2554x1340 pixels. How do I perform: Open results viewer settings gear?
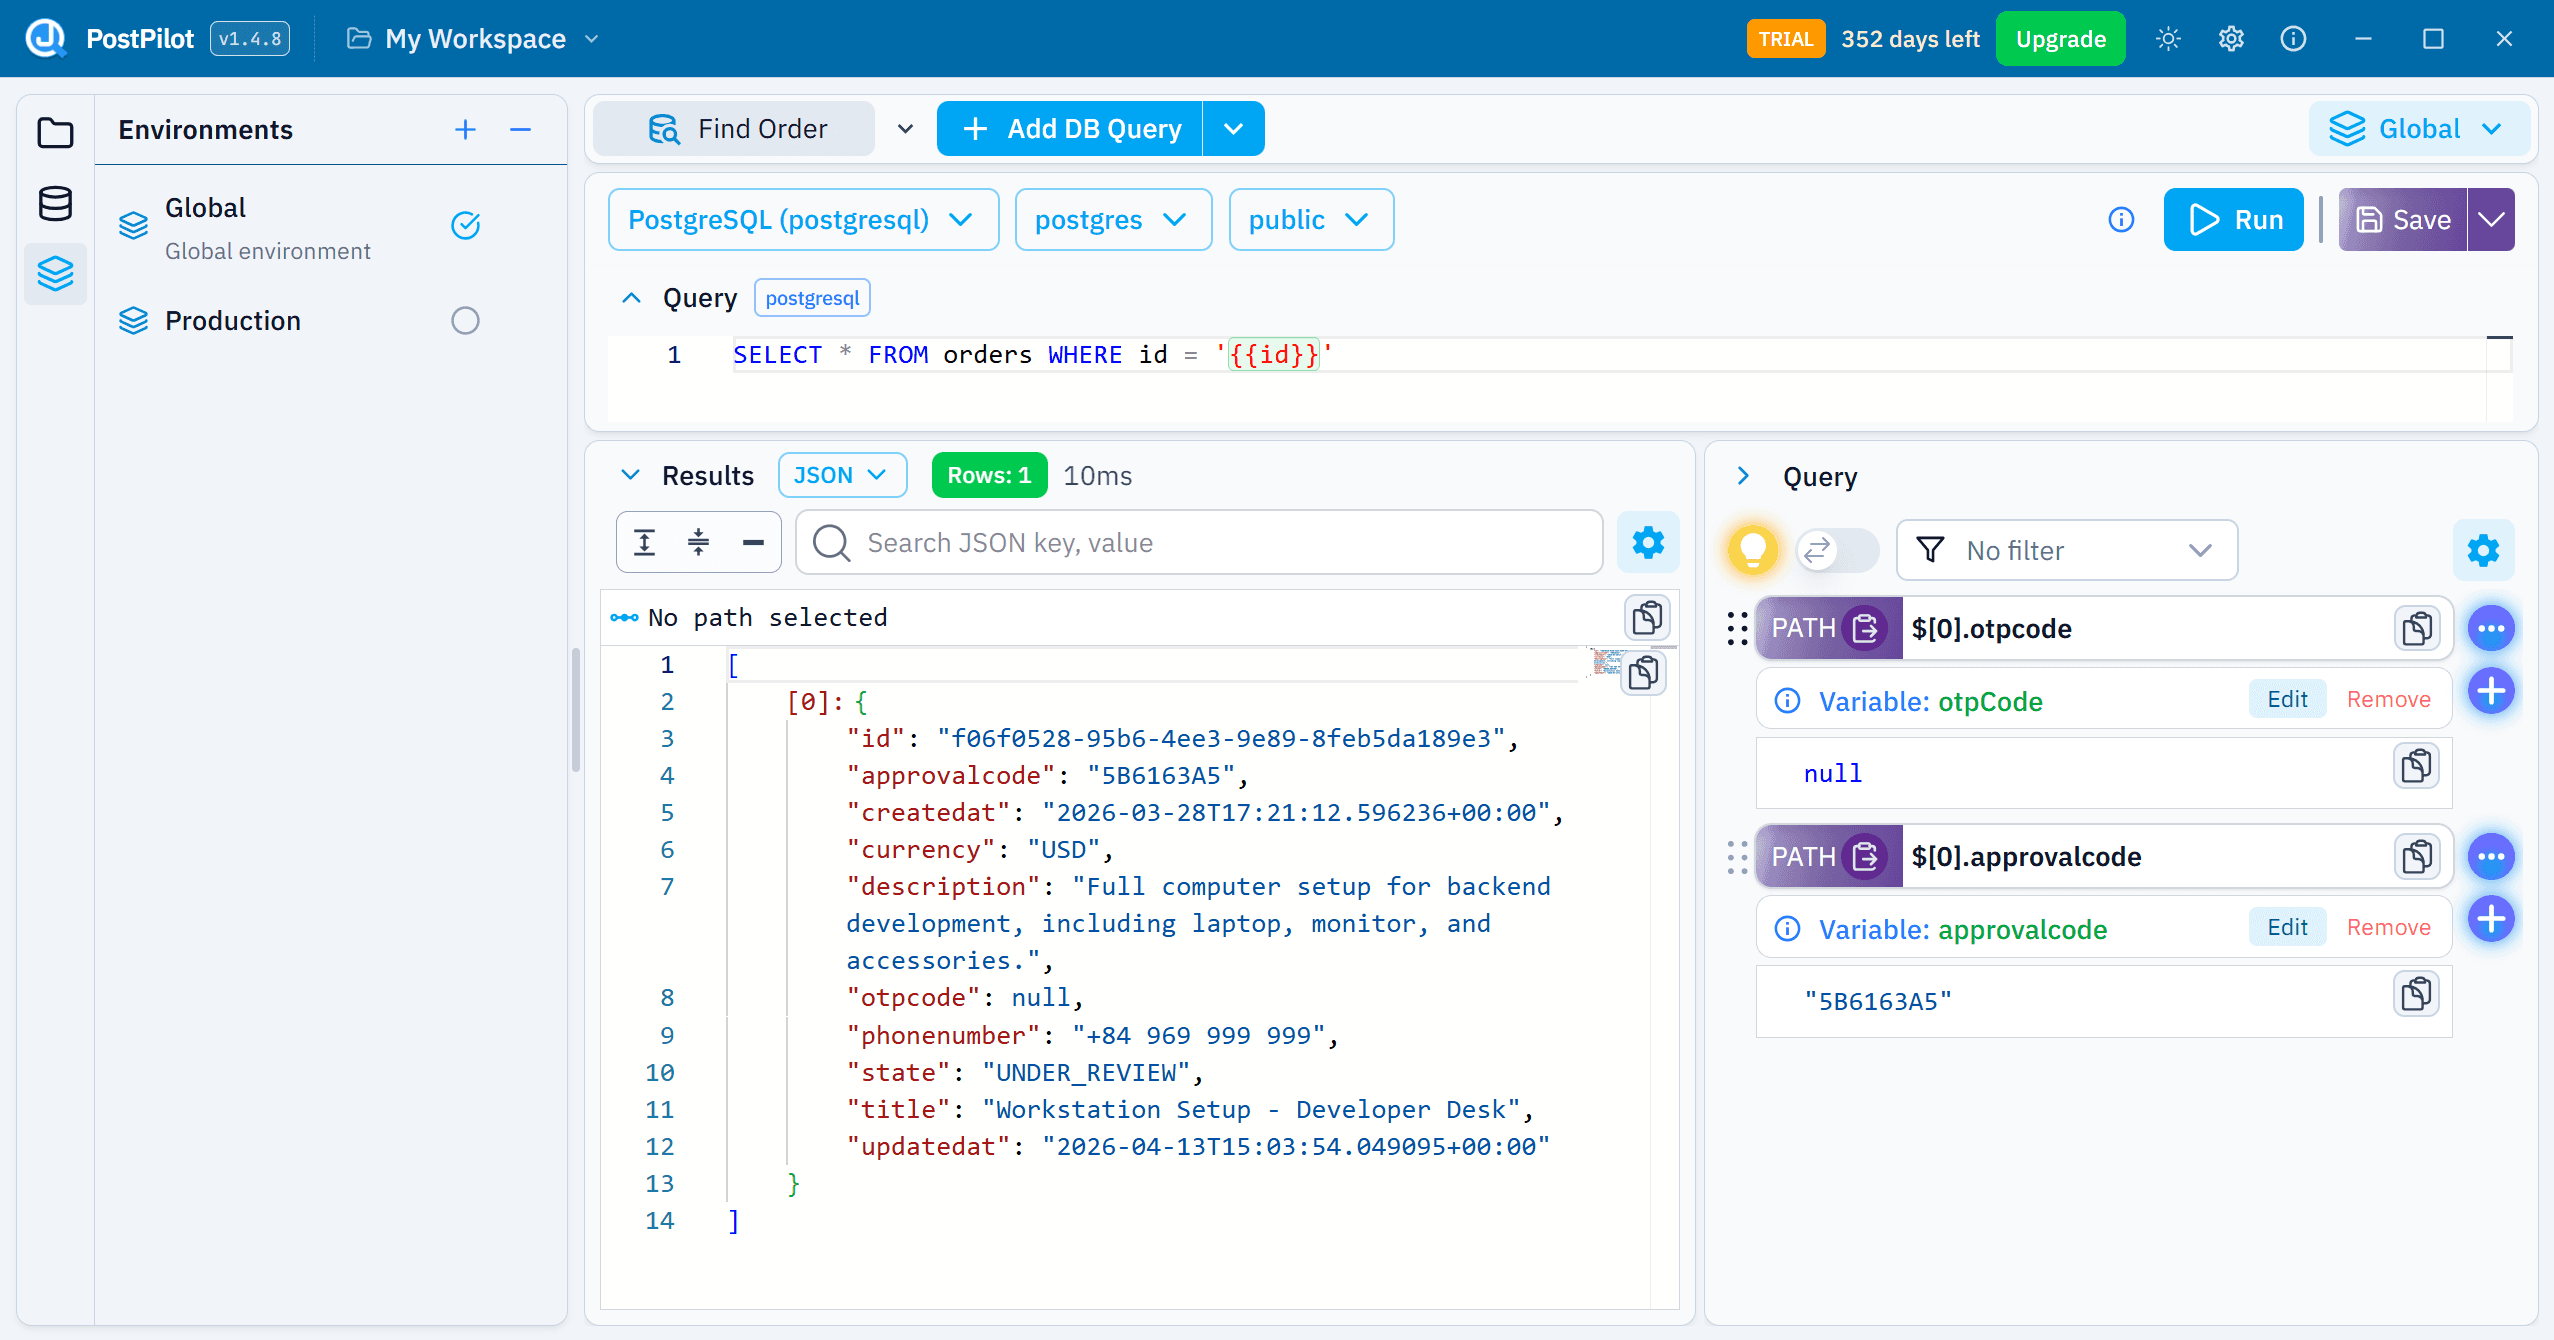1648,543
